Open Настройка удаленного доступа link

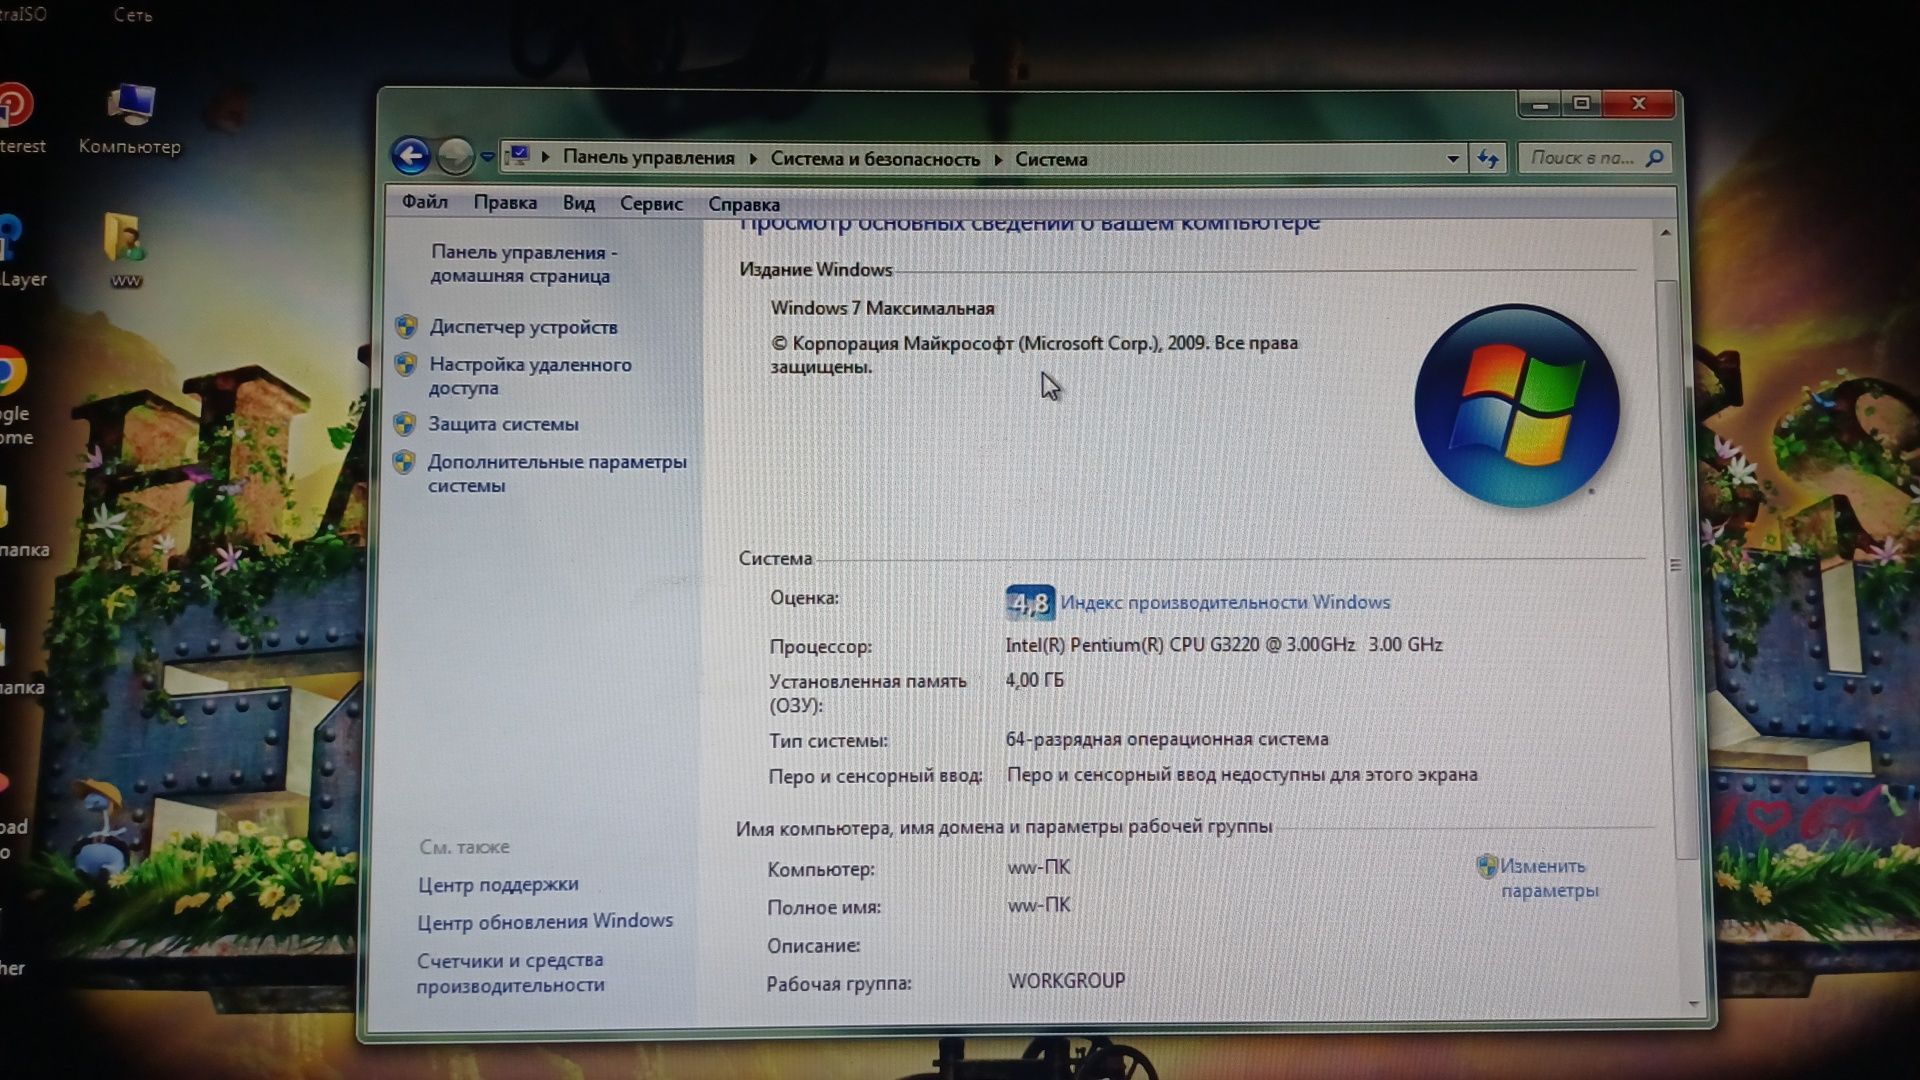click(x=530, y=376)
